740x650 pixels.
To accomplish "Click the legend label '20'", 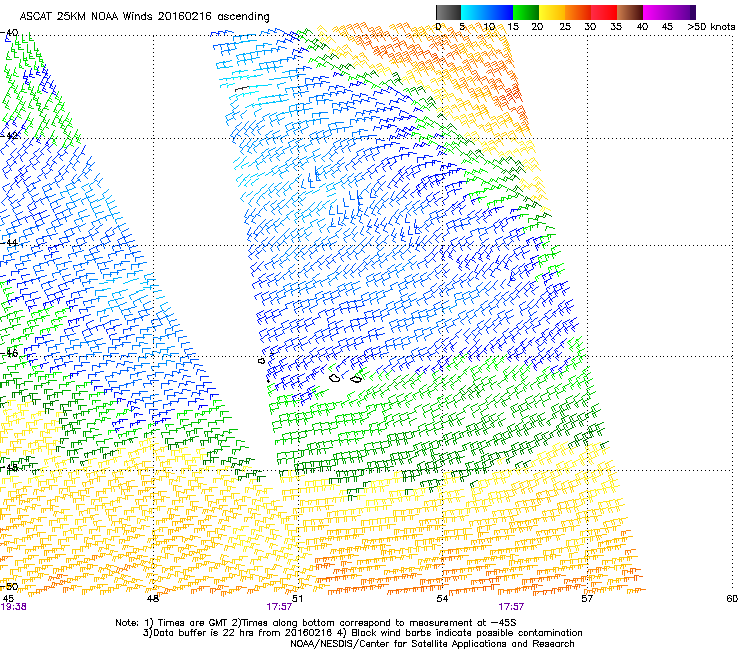I will point(537,27).
